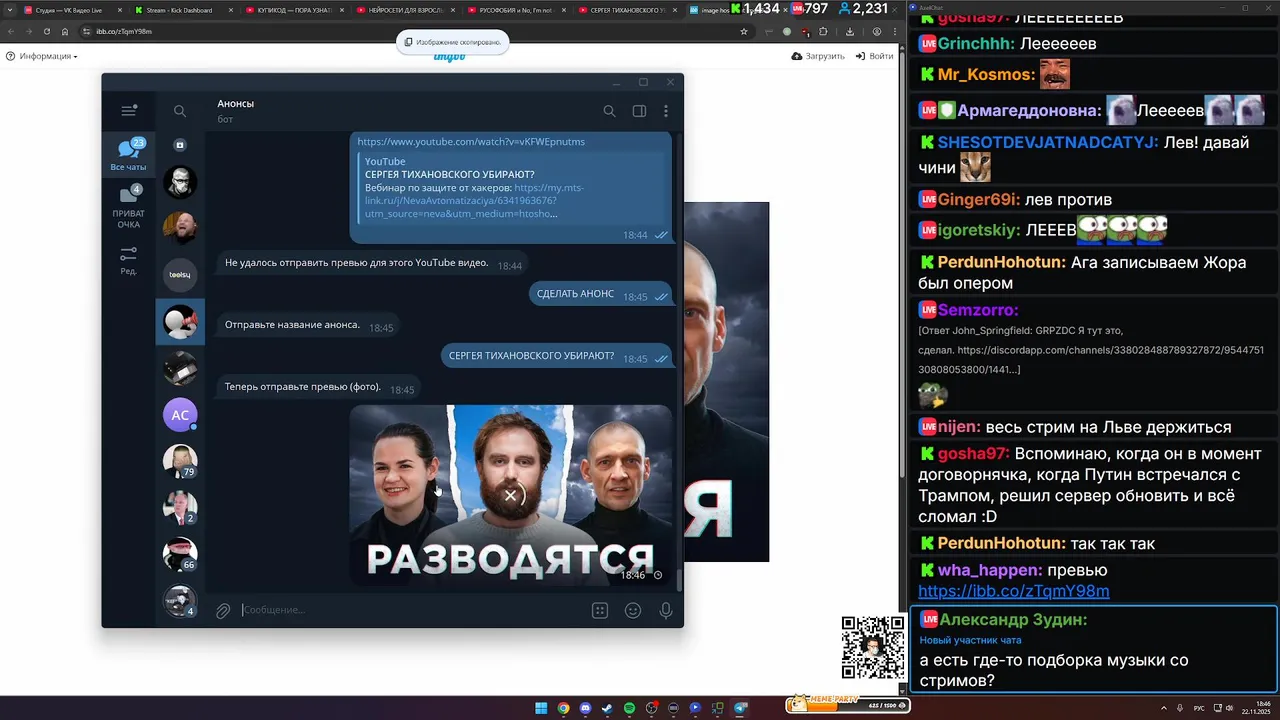Open Steam from the taskbar
This screenshot has width=1280, height=720.
coord(607,708)
